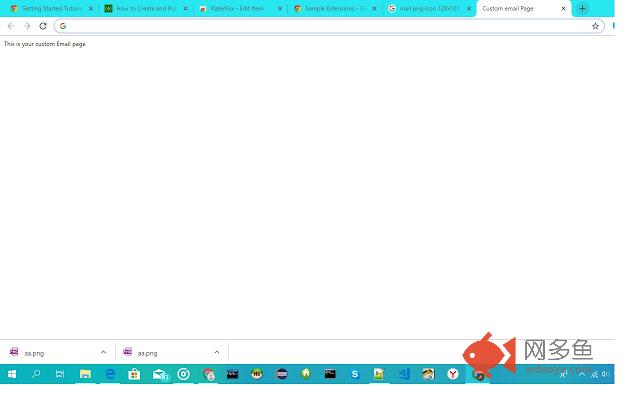This screenshot has width=640, height=400.
Task: Open Microsoft Store from the taskbar
Action: (x=134, y=374)
